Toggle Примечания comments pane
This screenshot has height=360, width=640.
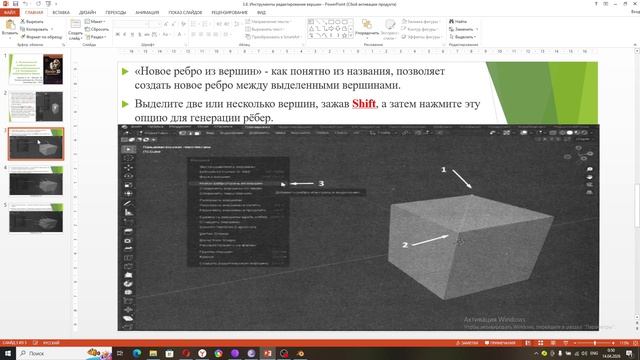500,343
